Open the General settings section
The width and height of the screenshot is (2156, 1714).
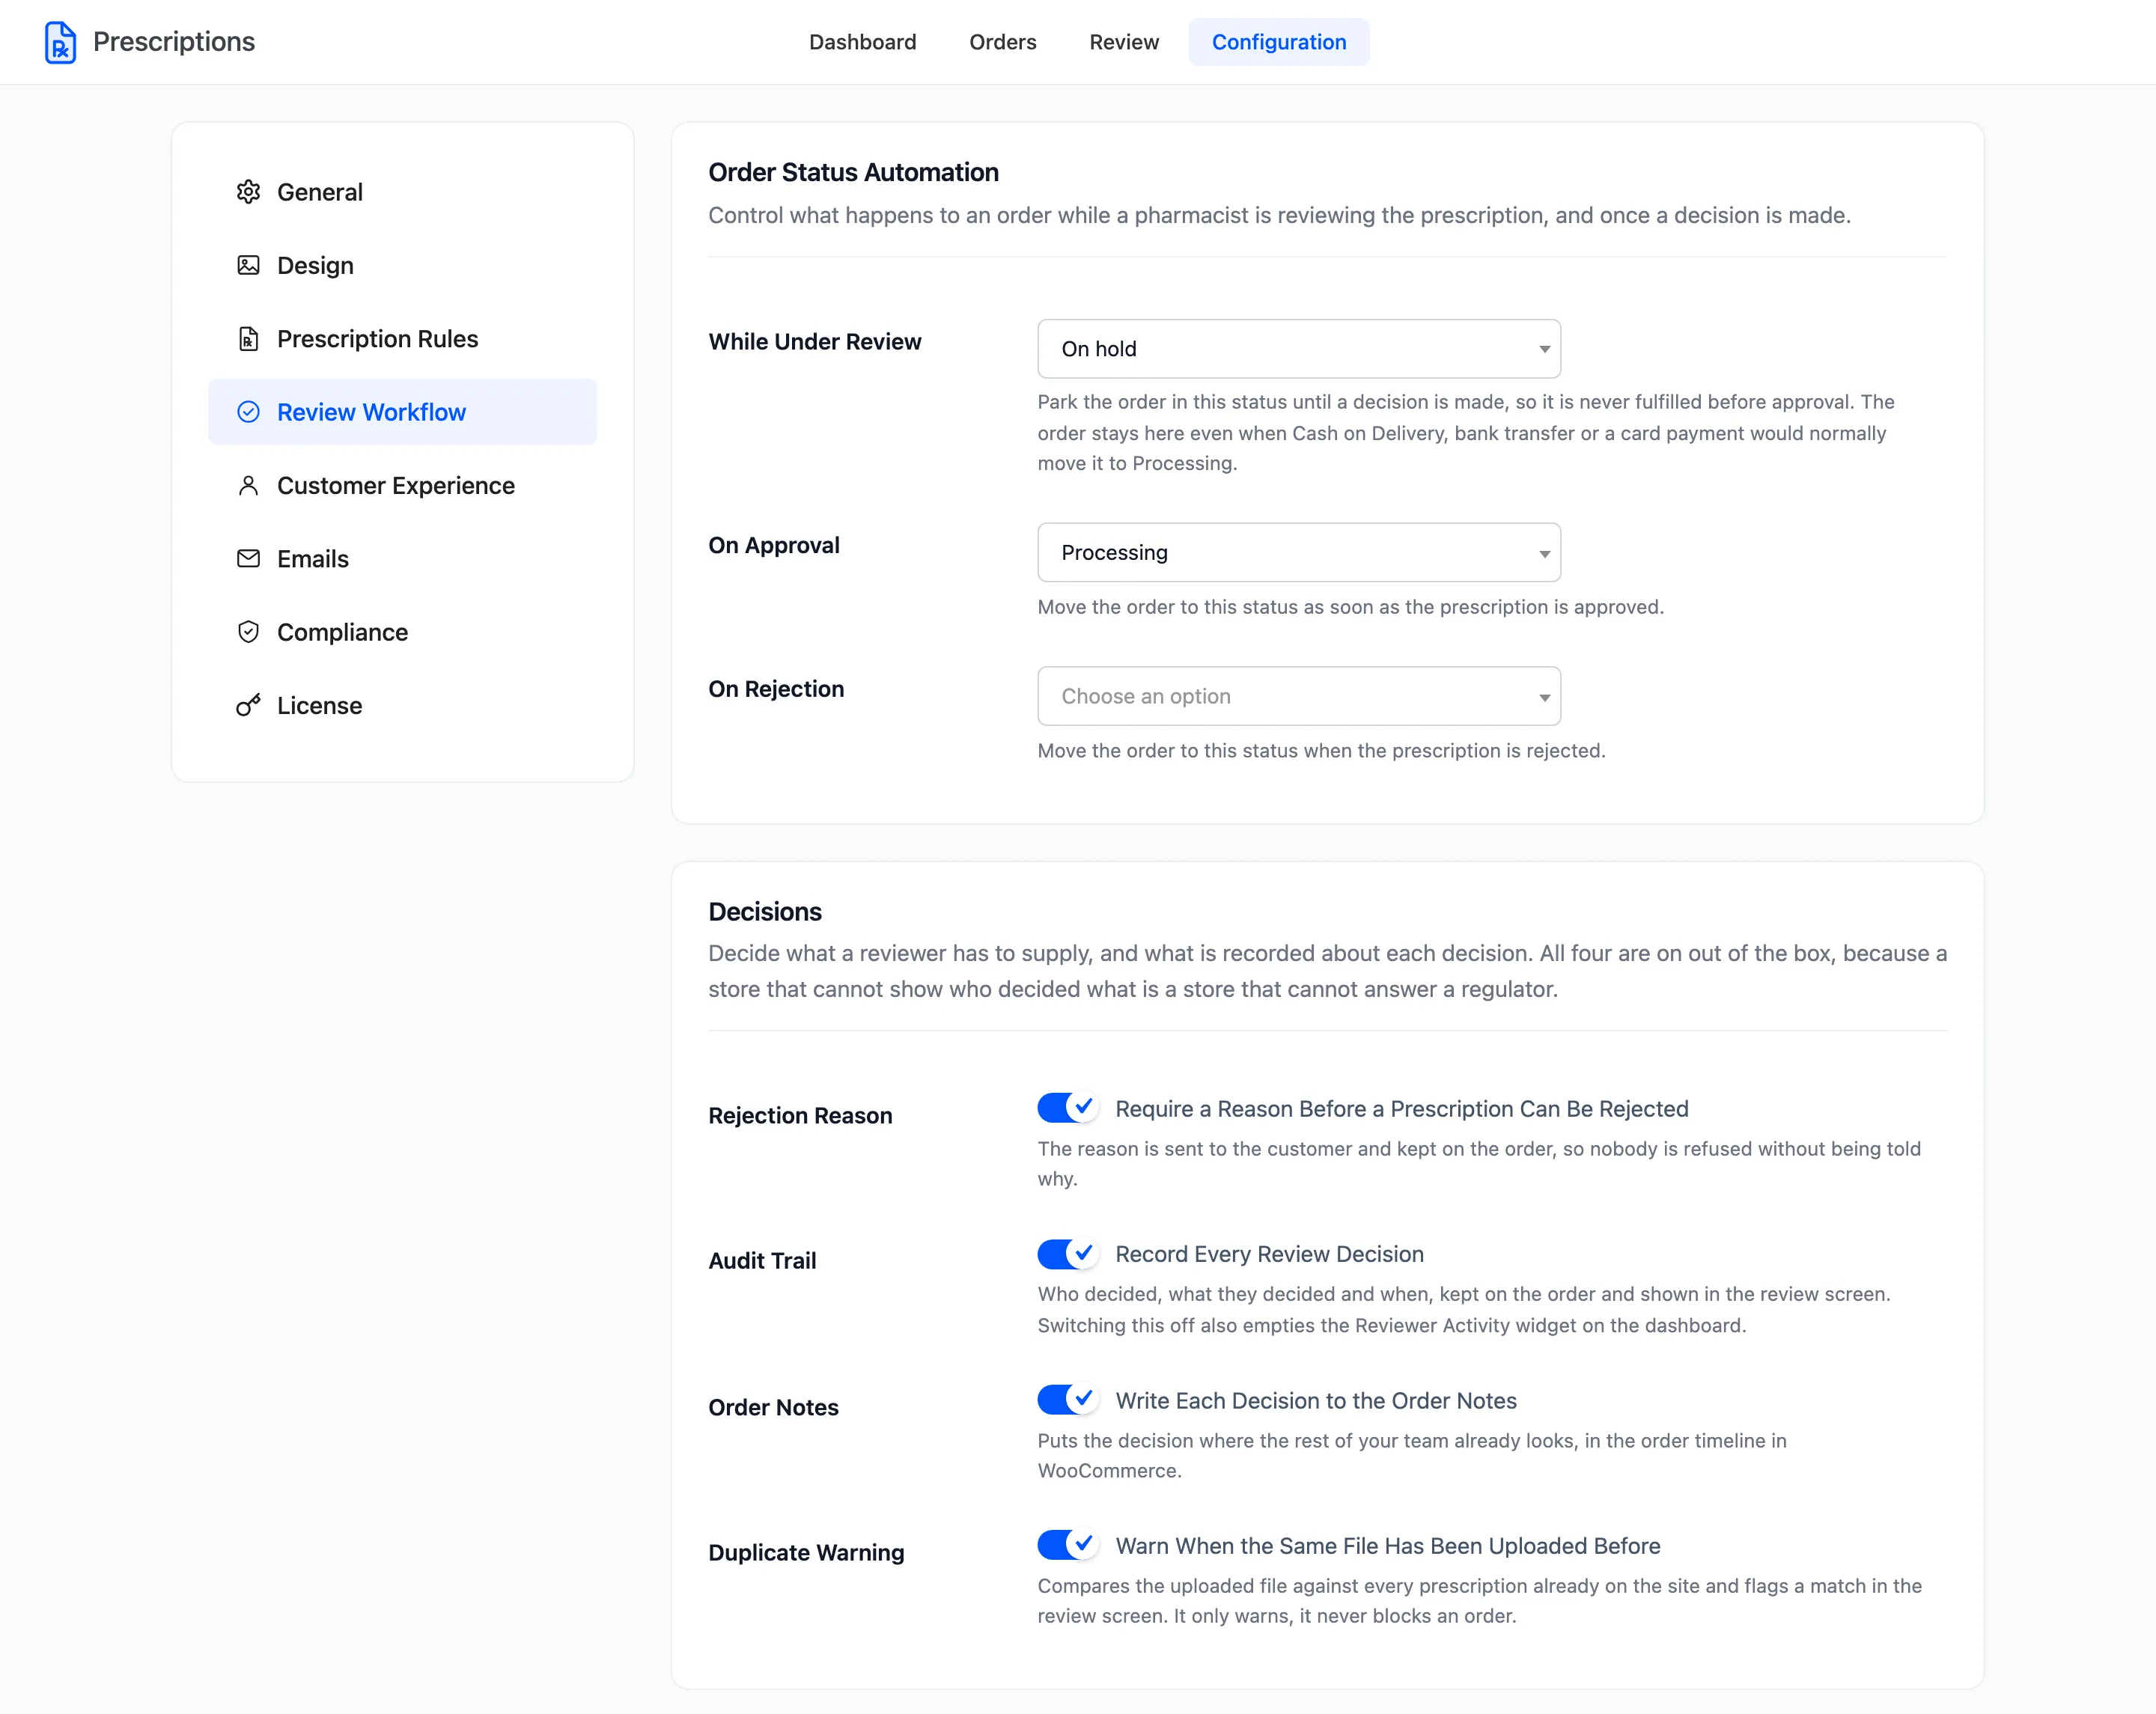pyautogui.click(x=402, y=192)
